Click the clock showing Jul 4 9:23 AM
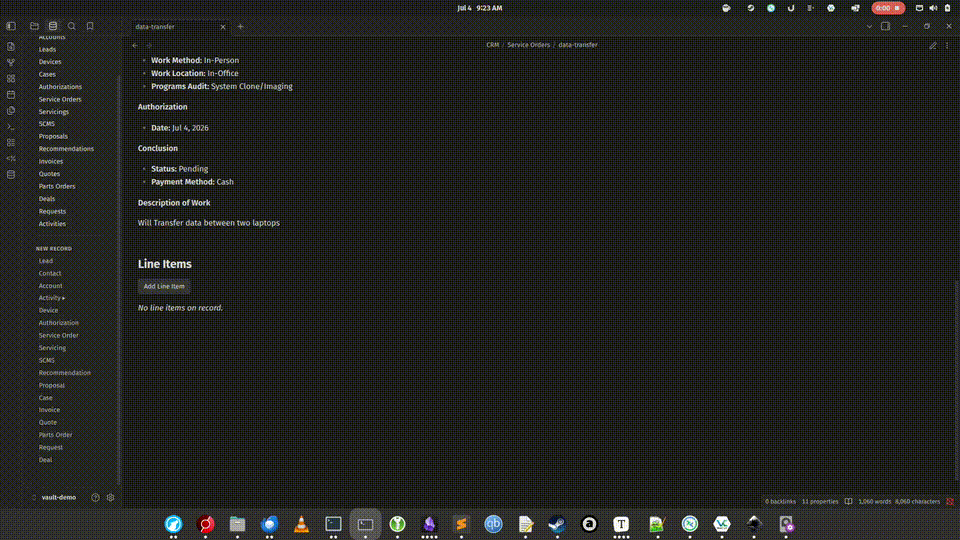The width and height of the screenshot is (960, 540). (479, 8)
